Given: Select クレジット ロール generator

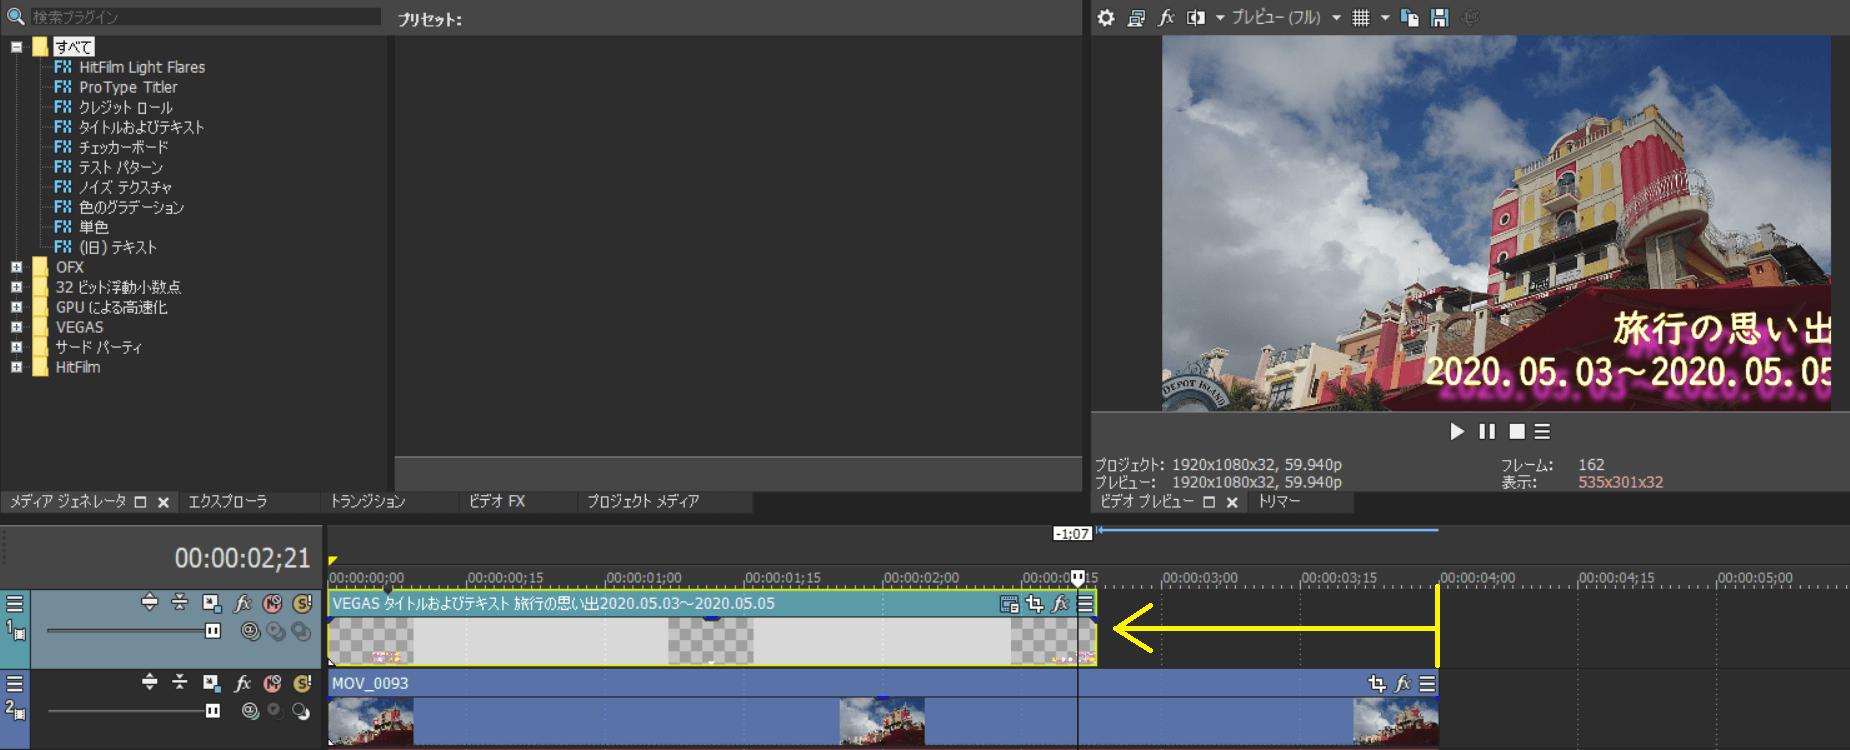Looking at the screenshot, I should [x=126, y=107].
